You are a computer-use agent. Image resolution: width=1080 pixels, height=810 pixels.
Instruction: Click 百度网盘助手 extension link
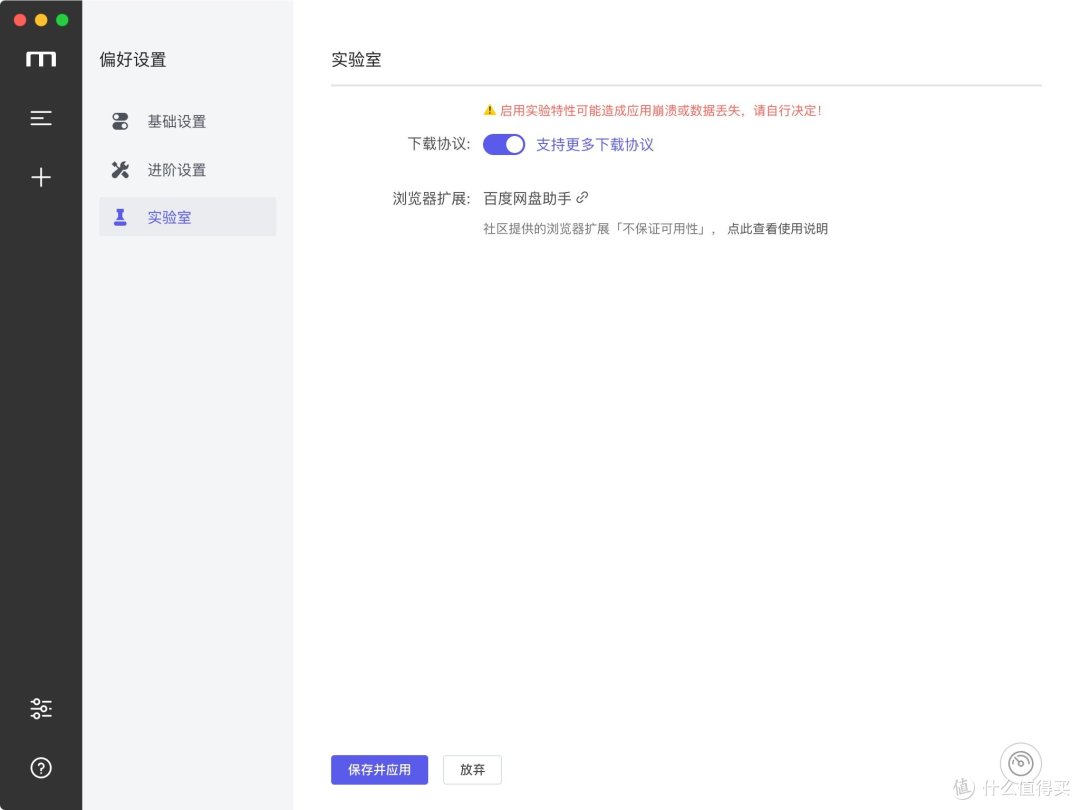(527, 198)
